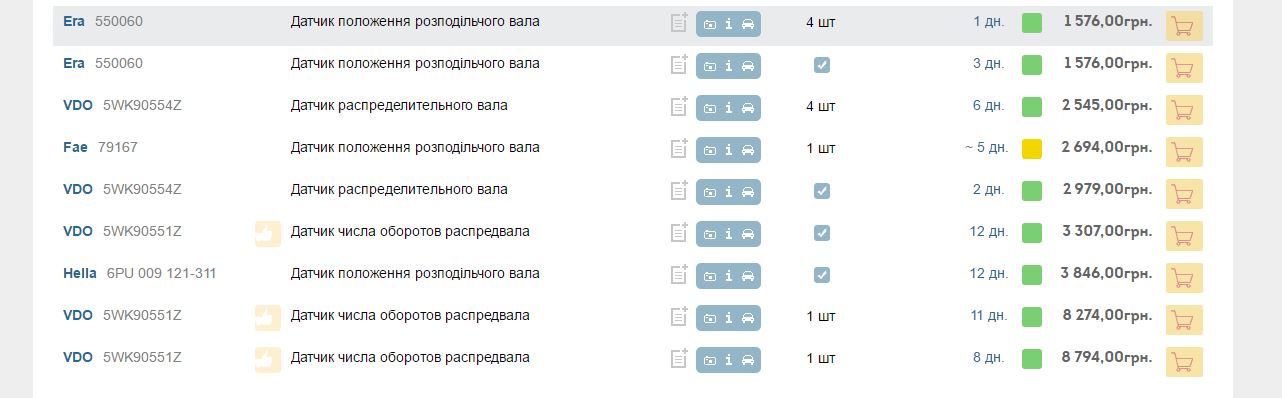Click the yellow availability indicator for Fae 79167

pos(1032,149)
